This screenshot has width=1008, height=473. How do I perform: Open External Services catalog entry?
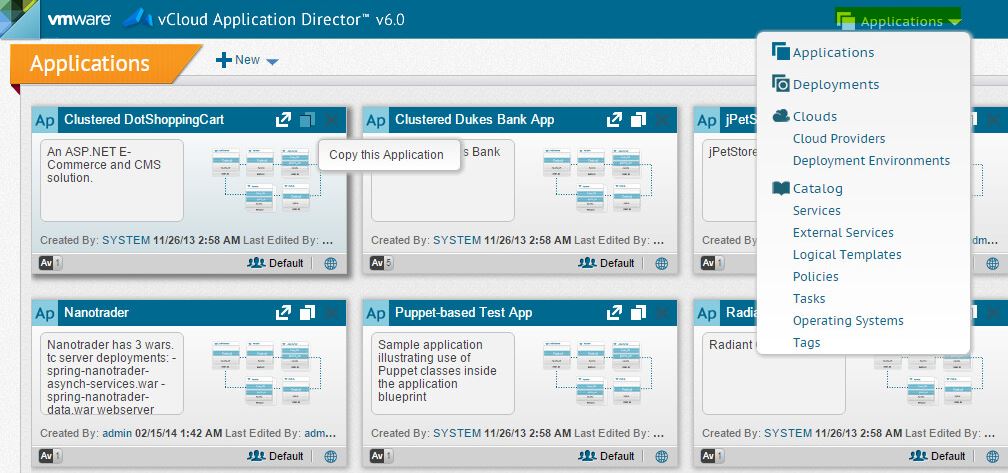(x=843, y=233)
